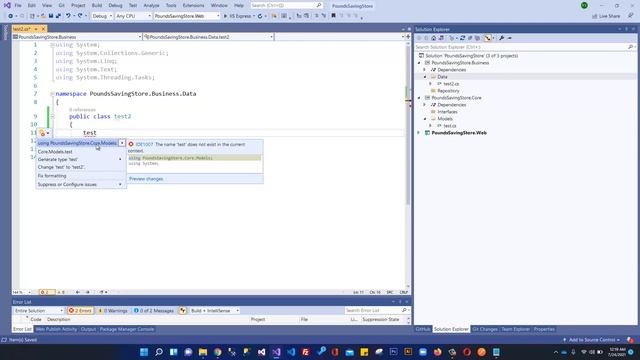This screenshot has width=640, height=360.
Task: Toggle the 0 Warnings filter button
Action: pos(113,311)
